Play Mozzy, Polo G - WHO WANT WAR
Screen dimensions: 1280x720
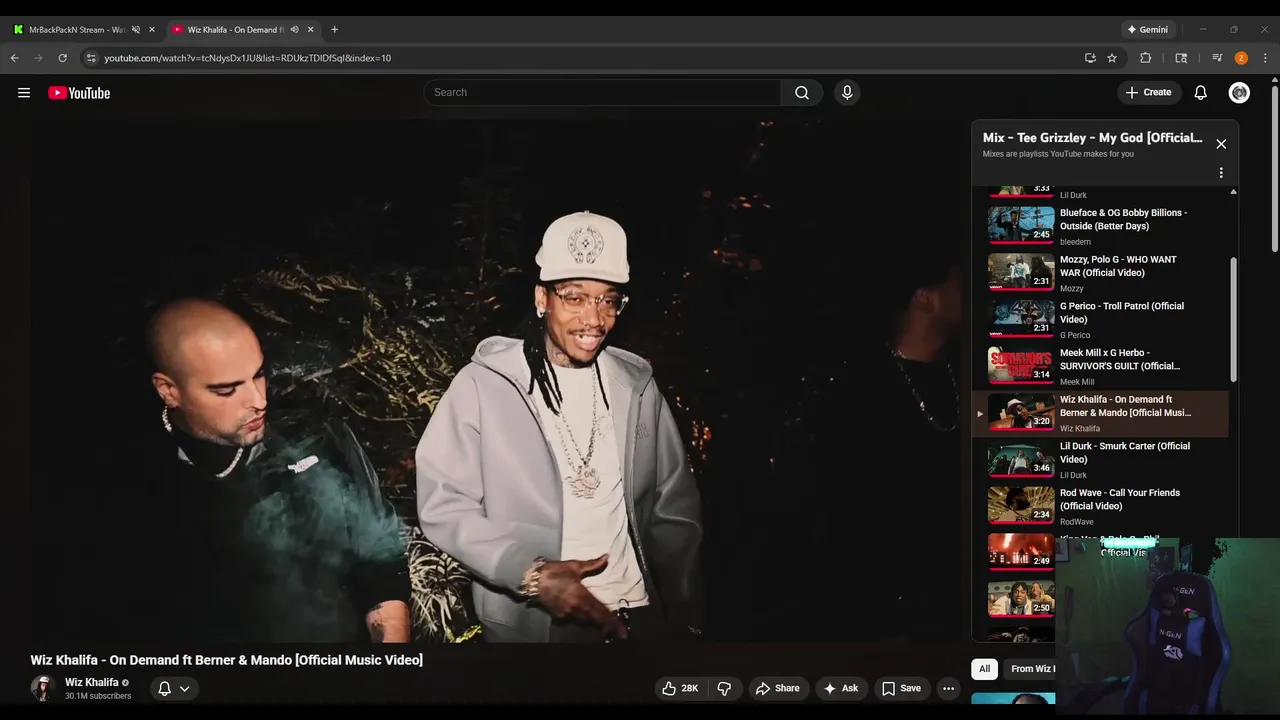point(1119,266)
